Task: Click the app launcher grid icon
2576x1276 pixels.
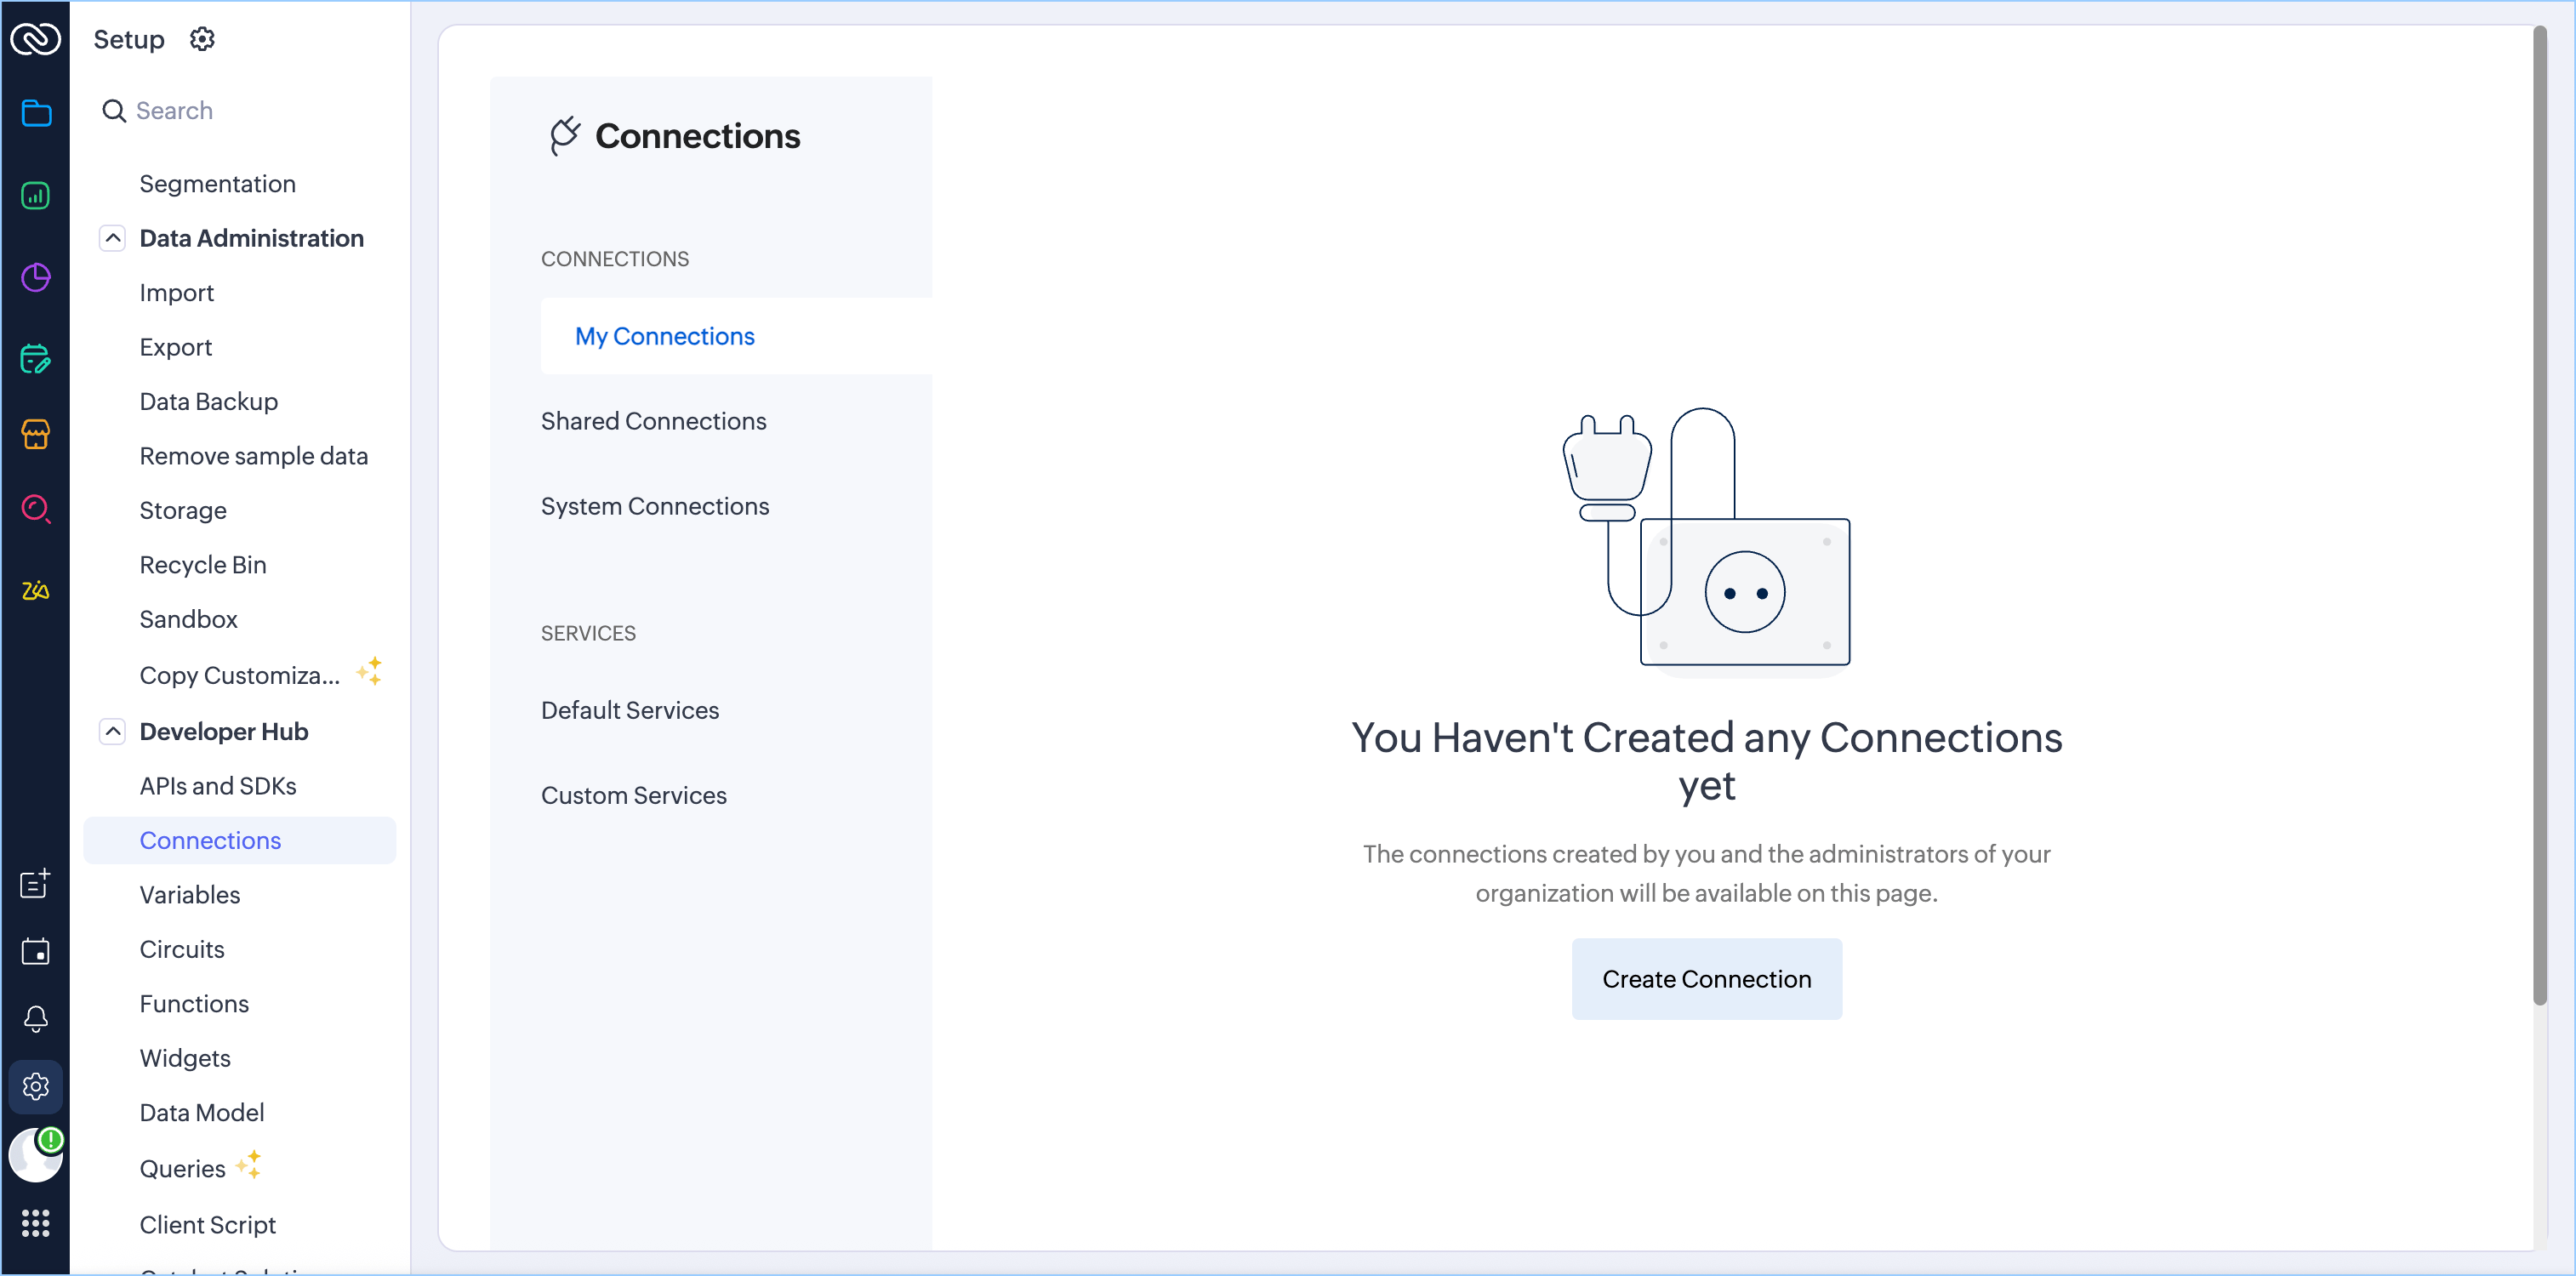Action: pyautogui.click(x=36, y=1222)
